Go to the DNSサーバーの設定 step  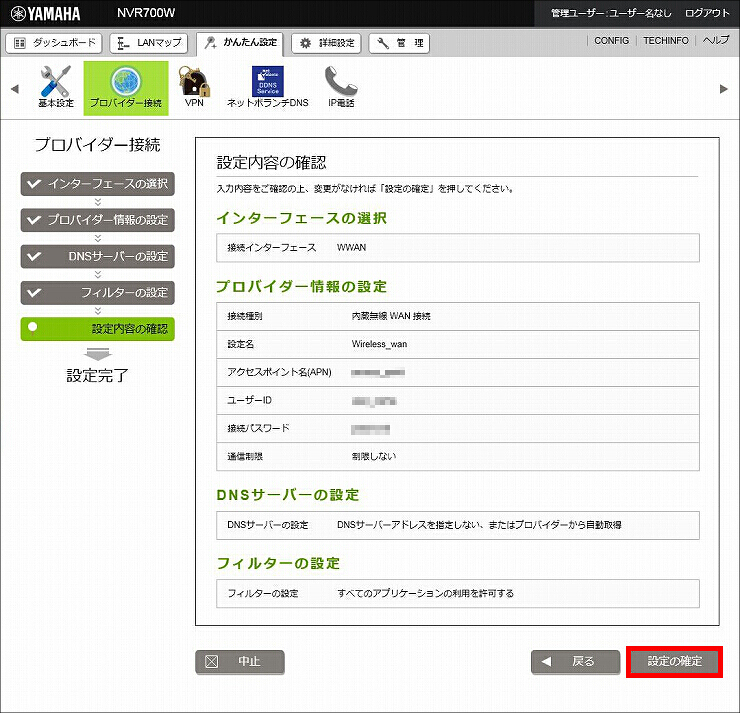(x=98, y=256)
